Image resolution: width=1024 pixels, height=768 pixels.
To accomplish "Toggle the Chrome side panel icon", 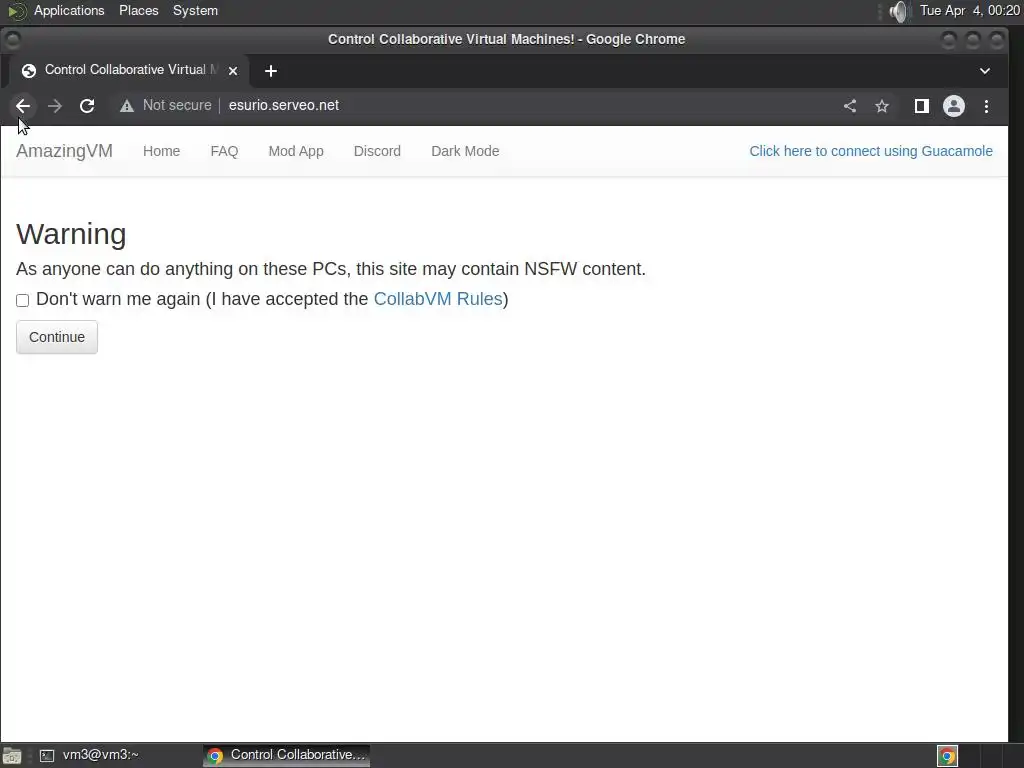I will (921, 106).
